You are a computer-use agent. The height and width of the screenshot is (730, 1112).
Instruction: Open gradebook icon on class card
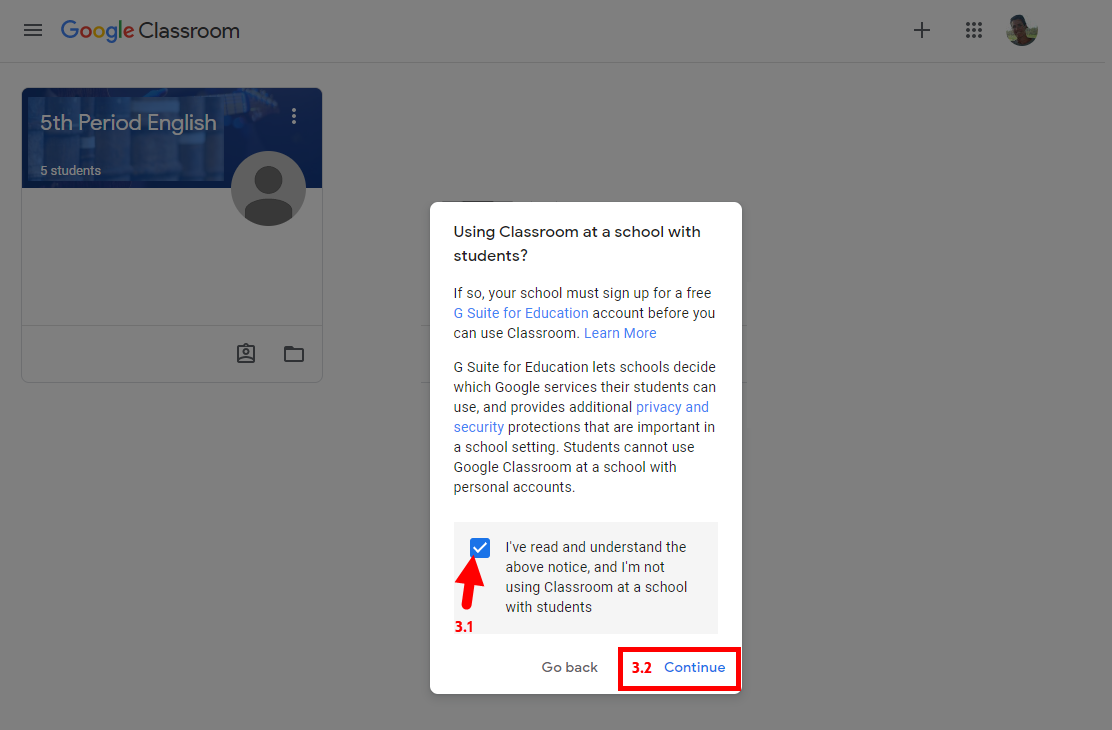(246, 353)
